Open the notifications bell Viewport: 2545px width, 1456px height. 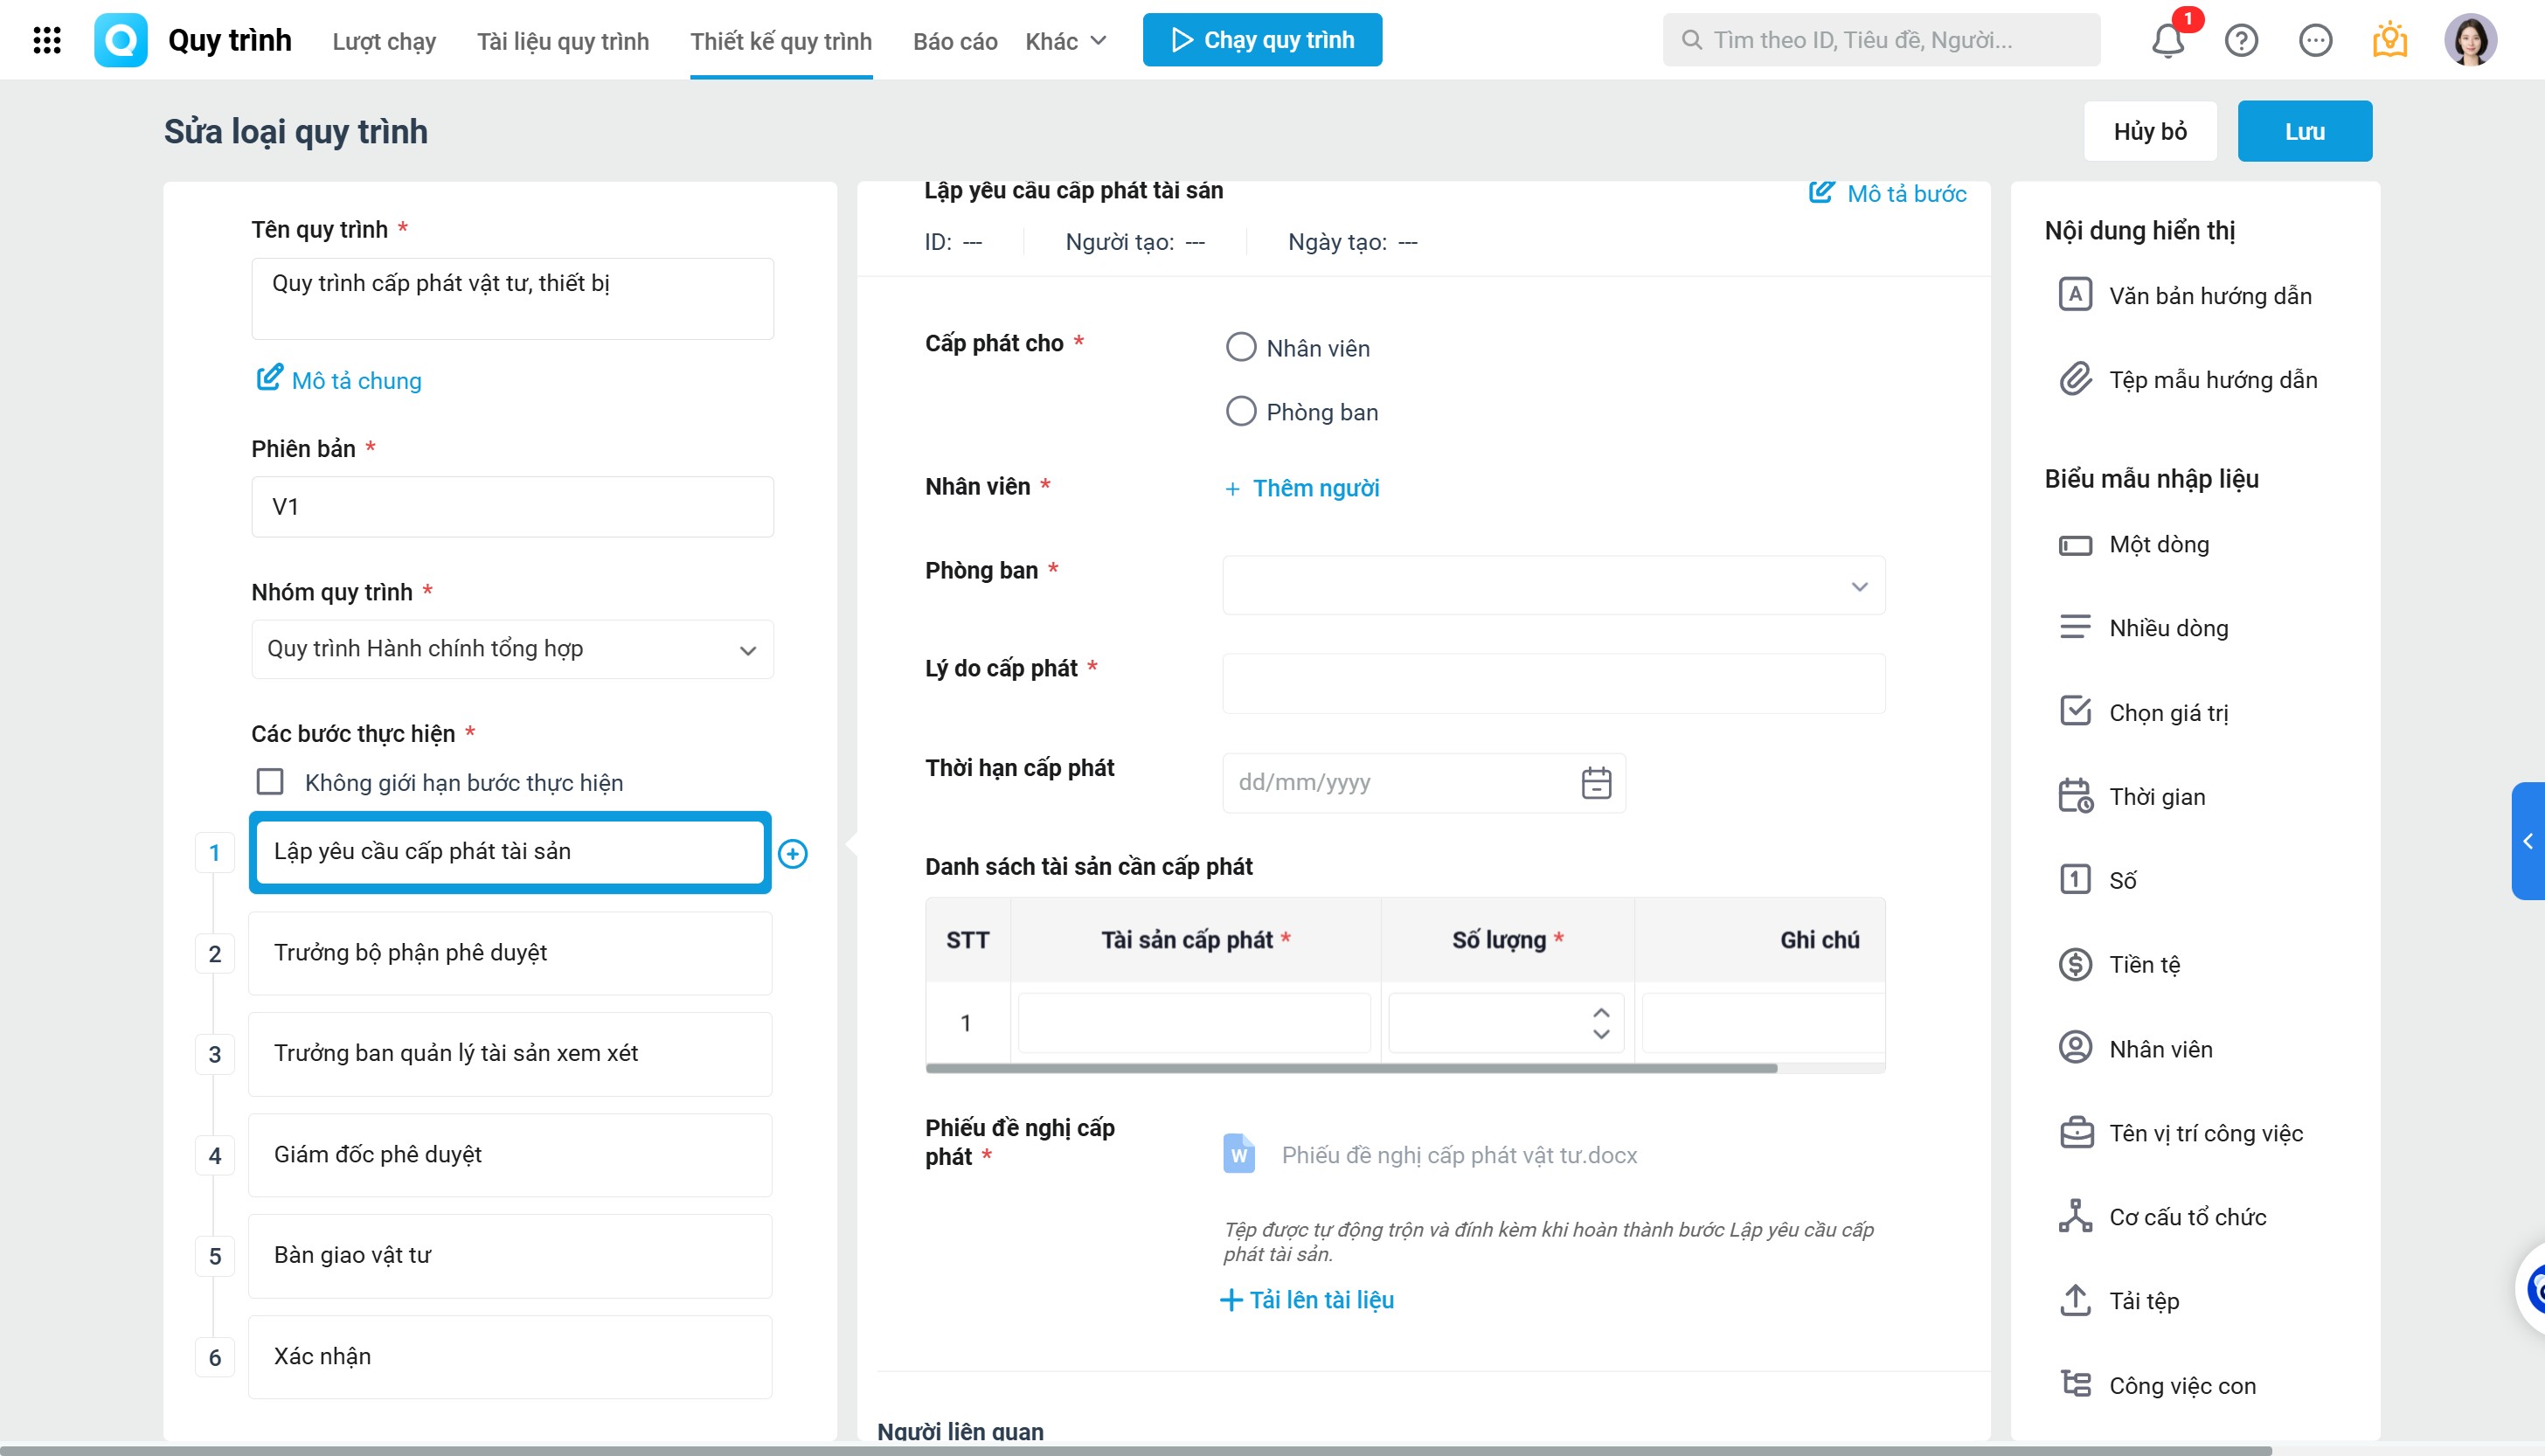pyautogui.click(x=2167, y=40)
